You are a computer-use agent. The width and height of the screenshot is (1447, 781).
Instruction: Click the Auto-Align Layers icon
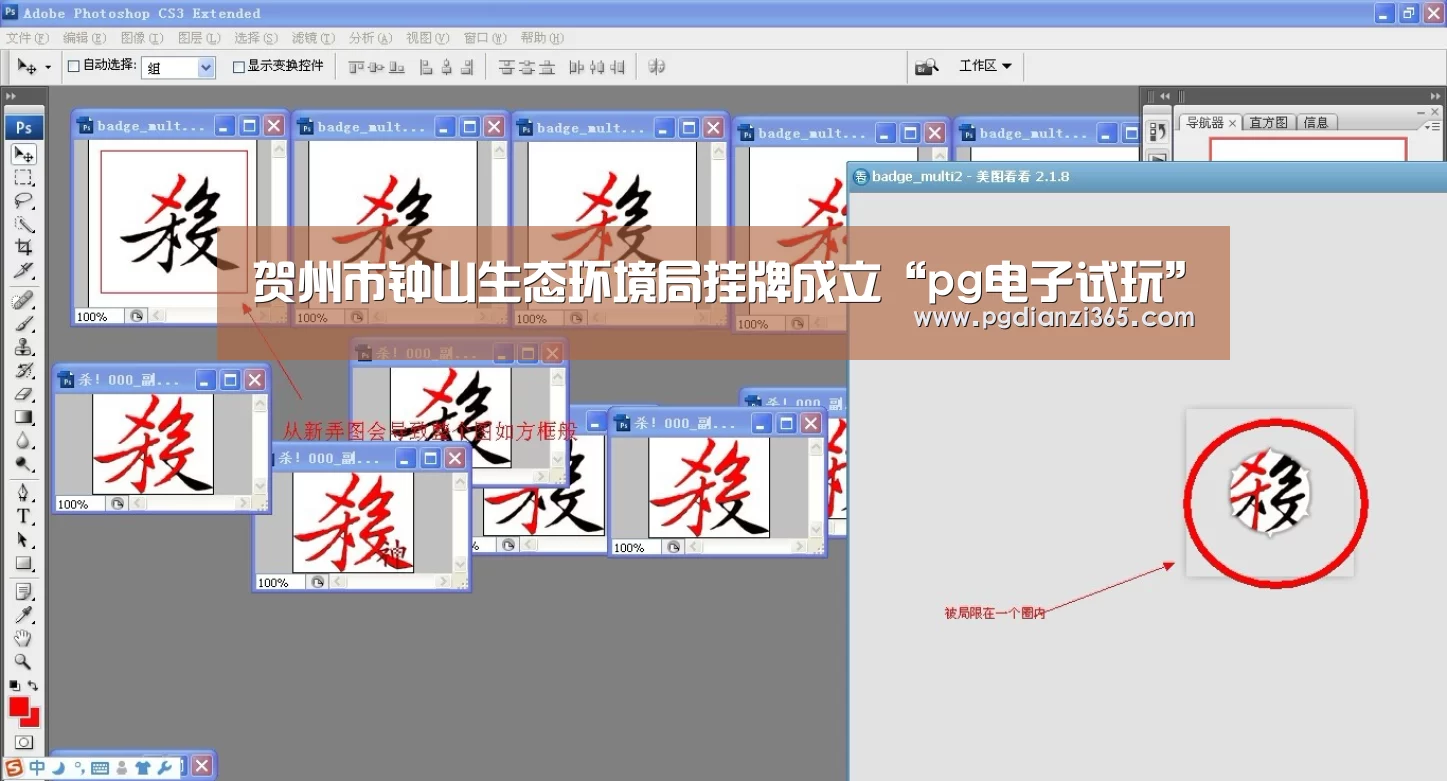click(x=657, y=67)
